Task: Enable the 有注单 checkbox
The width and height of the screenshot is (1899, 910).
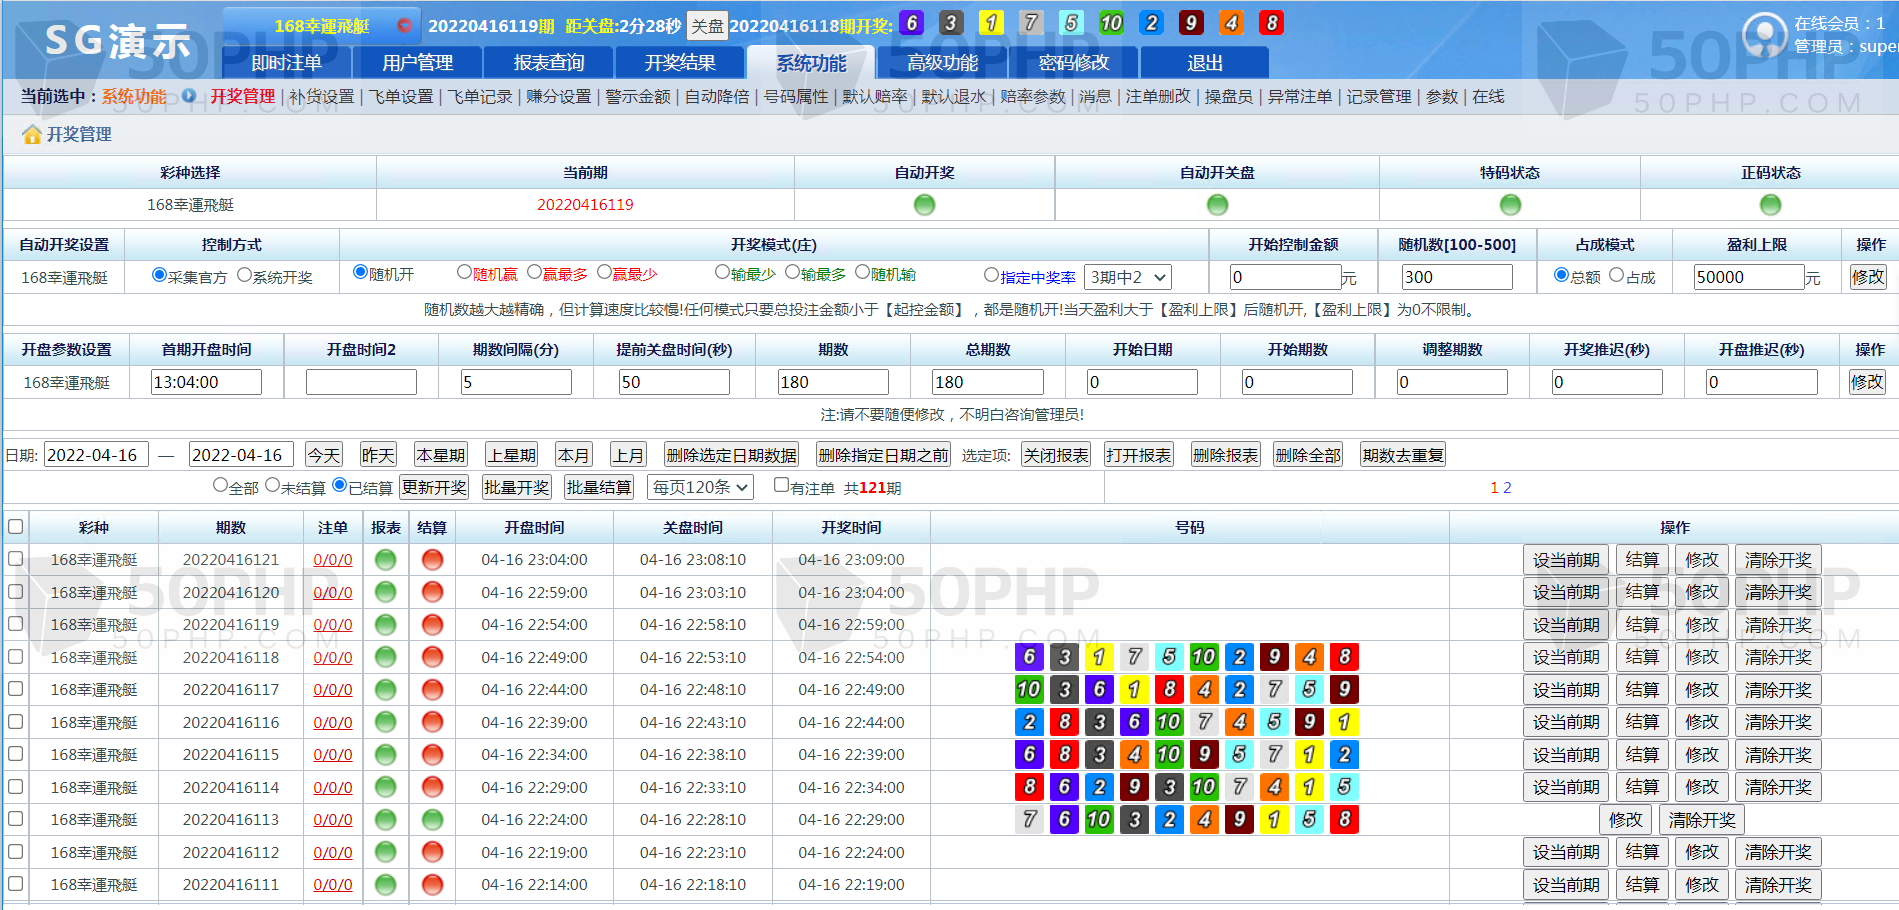Action: point(781,485)
